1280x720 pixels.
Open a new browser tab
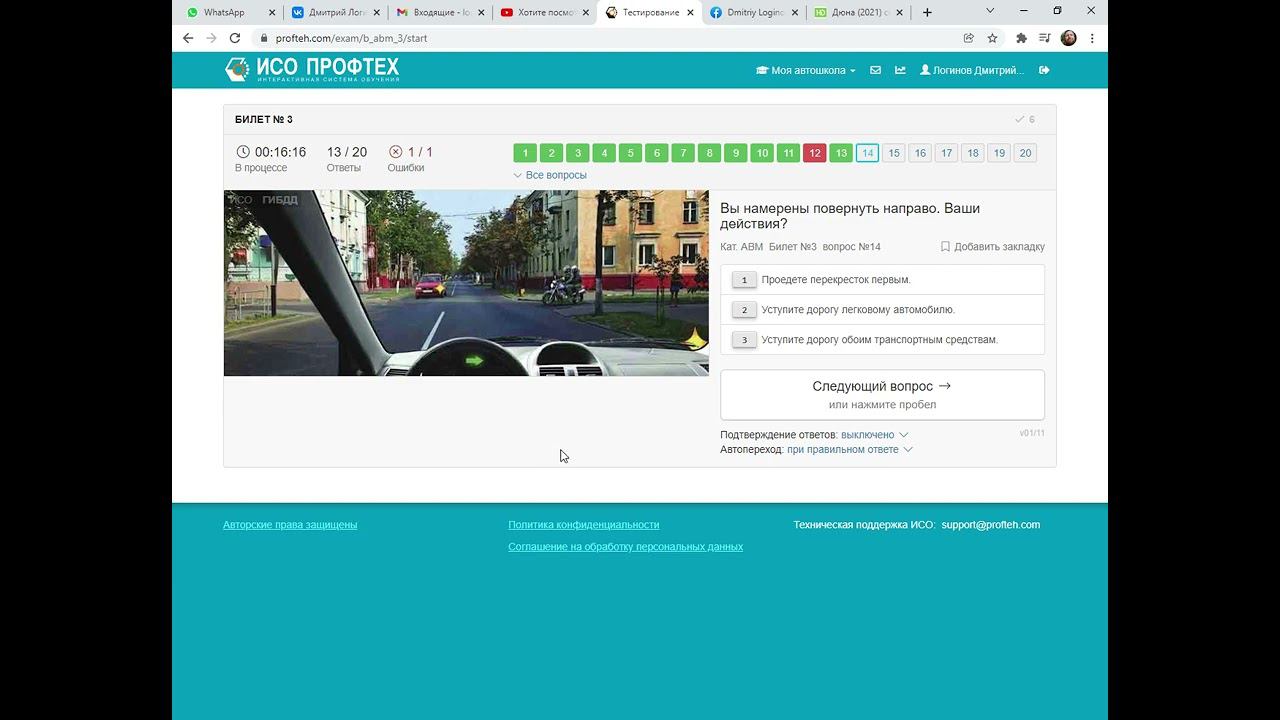point(927,12)
